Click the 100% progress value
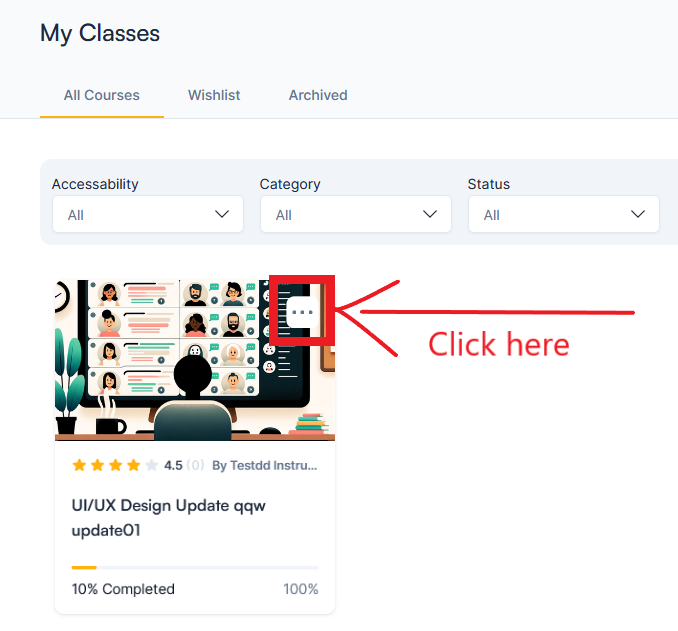 301,589
